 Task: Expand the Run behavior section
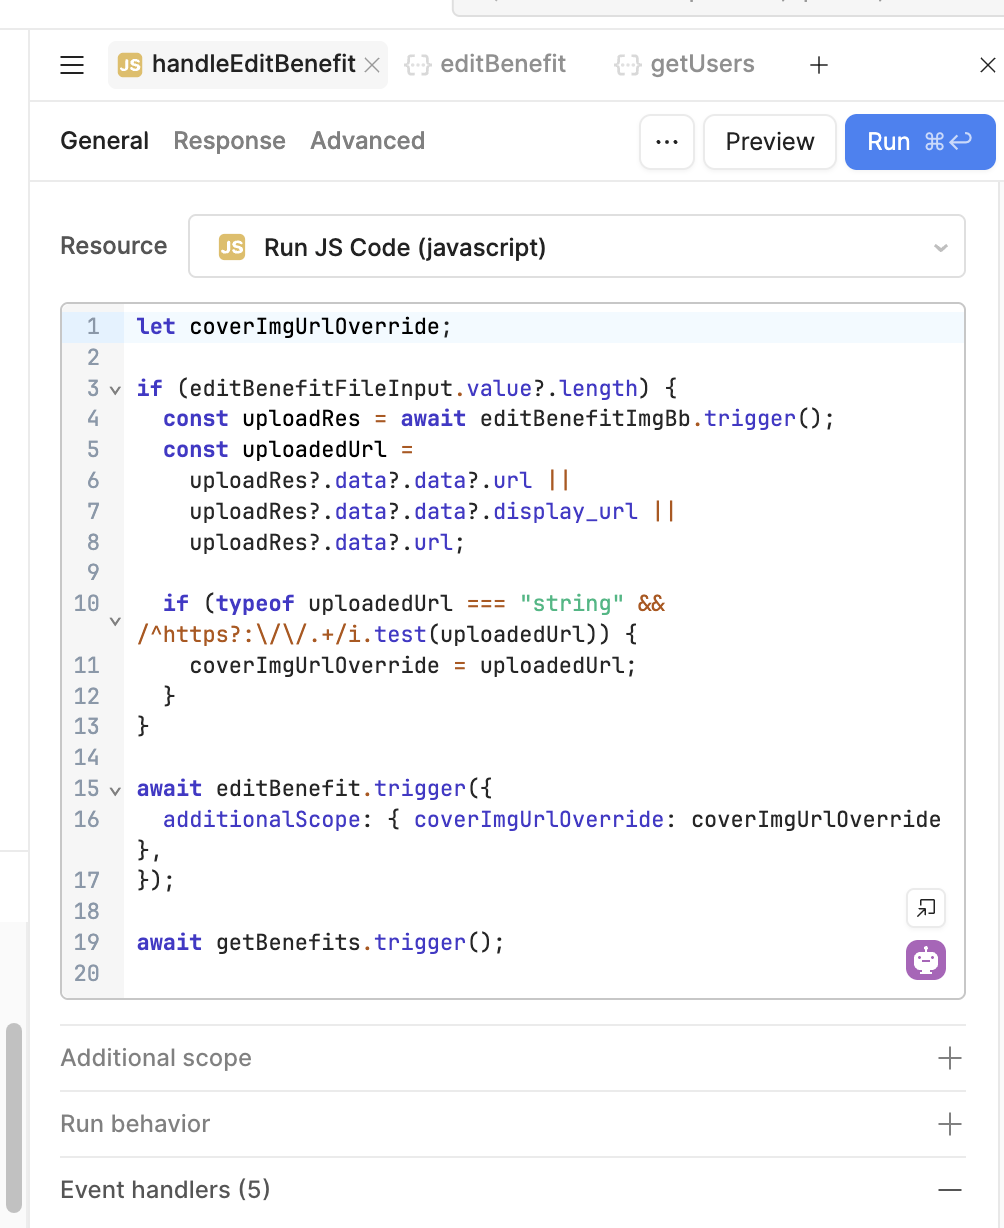[x=949, y=1124]
